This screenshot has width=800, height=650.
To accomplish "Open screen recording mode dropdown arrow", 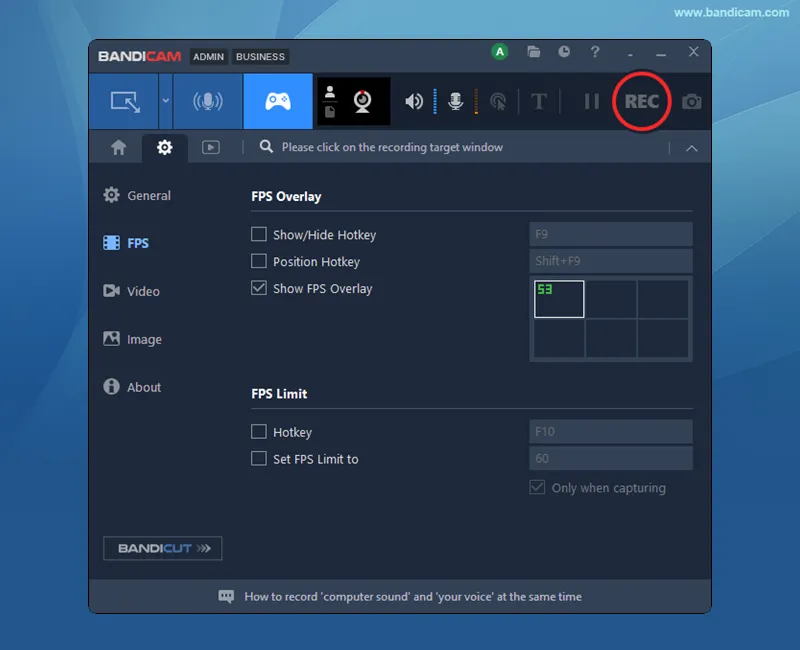I will pos(166,102).
